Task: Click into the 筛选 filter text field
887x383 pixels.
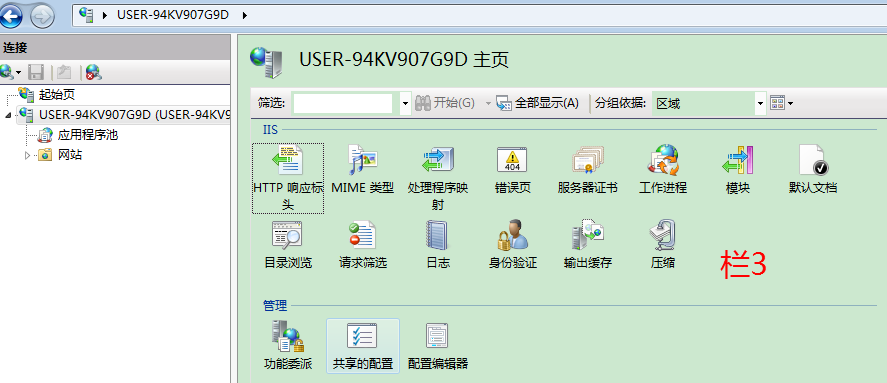Action: point(343,104)
